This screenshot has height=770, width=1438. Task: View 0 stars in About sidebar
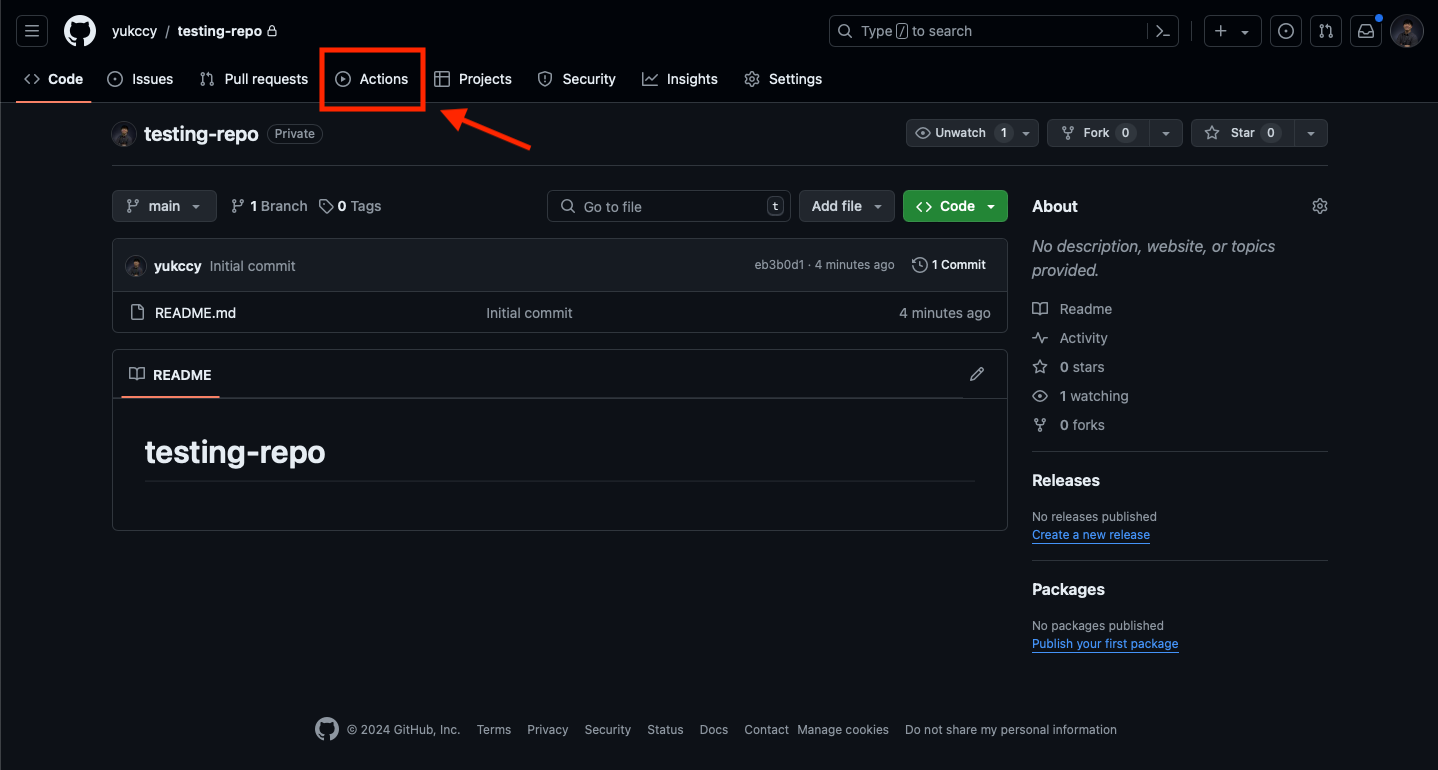point(1068,367)
